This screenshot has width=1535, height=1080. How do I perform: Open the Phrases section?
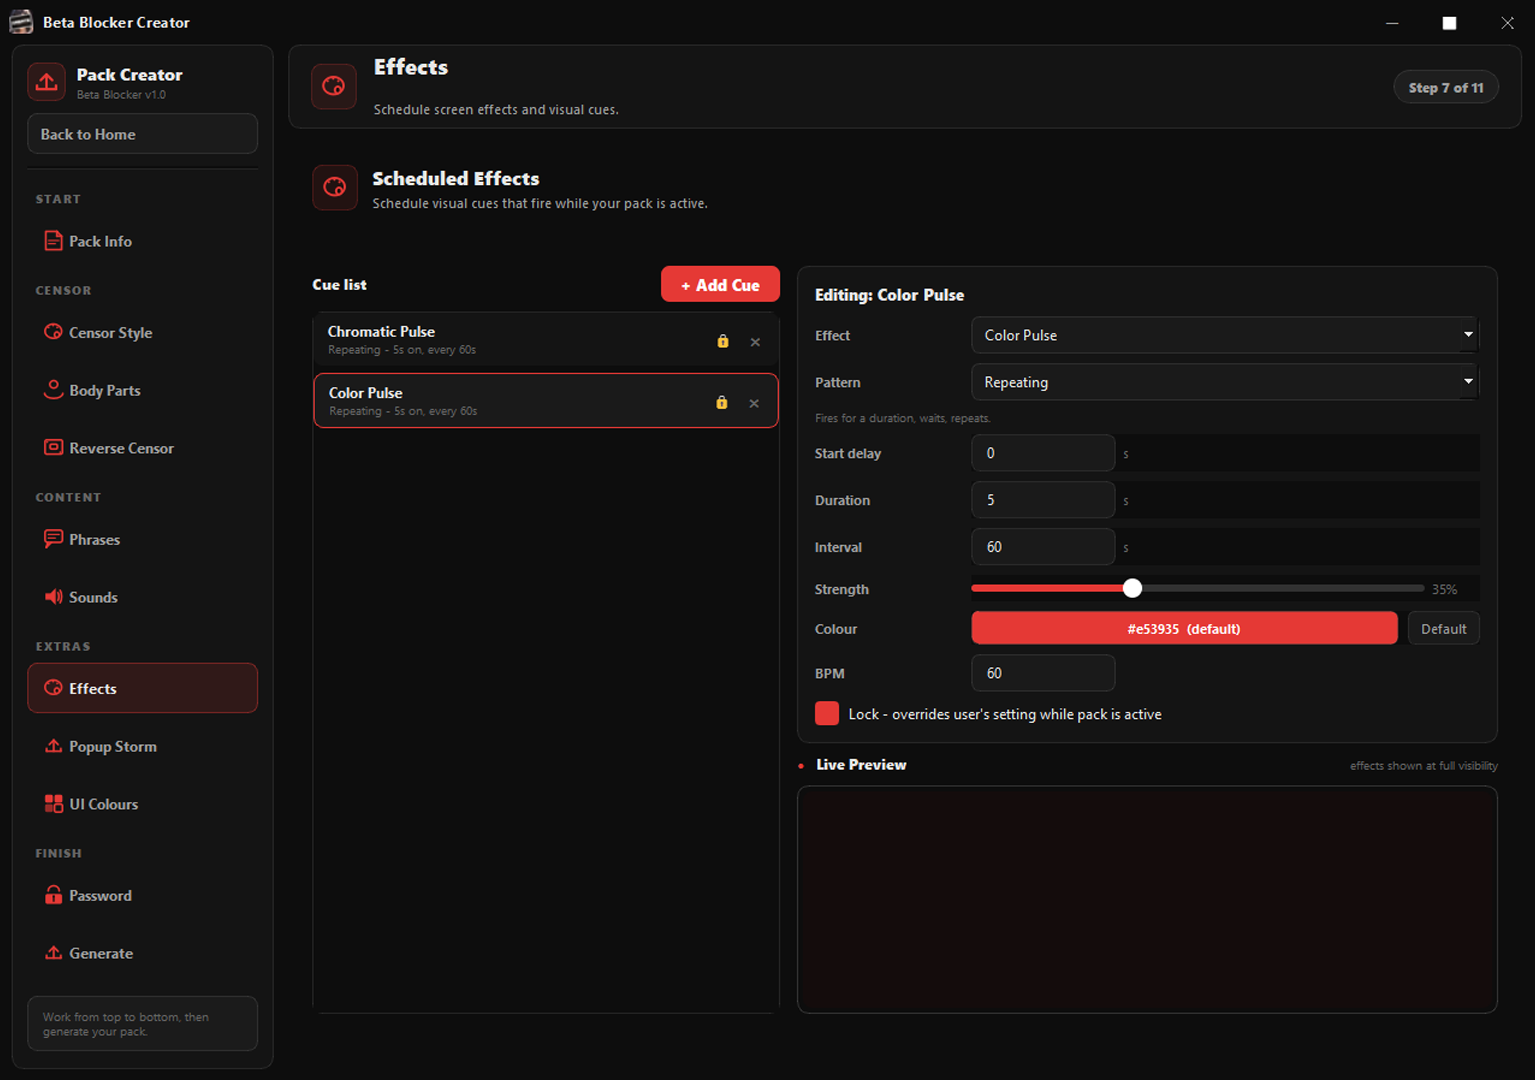click(x=142, y=539)
